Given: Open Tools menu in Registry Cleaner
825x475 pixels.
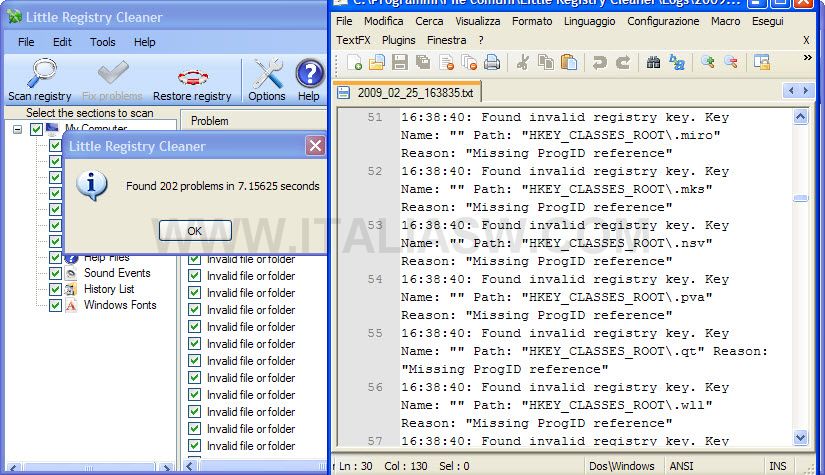Looking at the screenshot, I should click(x=103, y=42).
